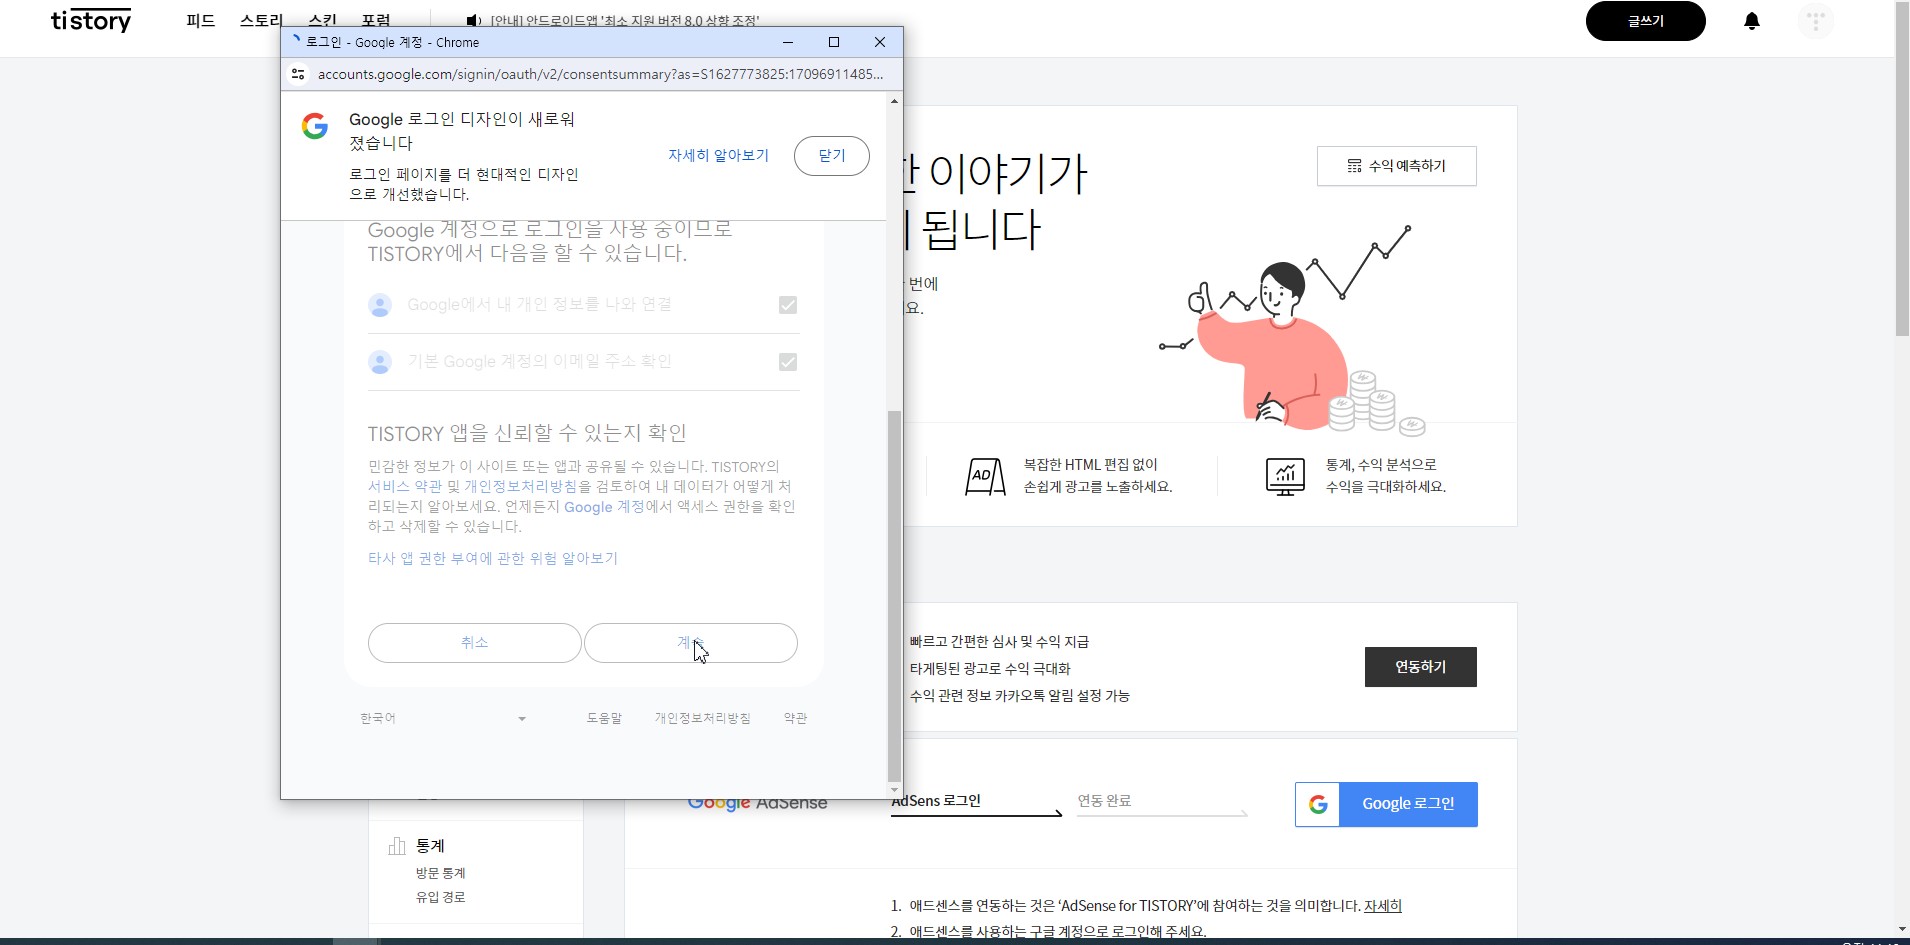Click the 통계 bar chart icon in sidebar
Image resolution: width=1910 pixels, height=945 pixels.
click(397, 846)
